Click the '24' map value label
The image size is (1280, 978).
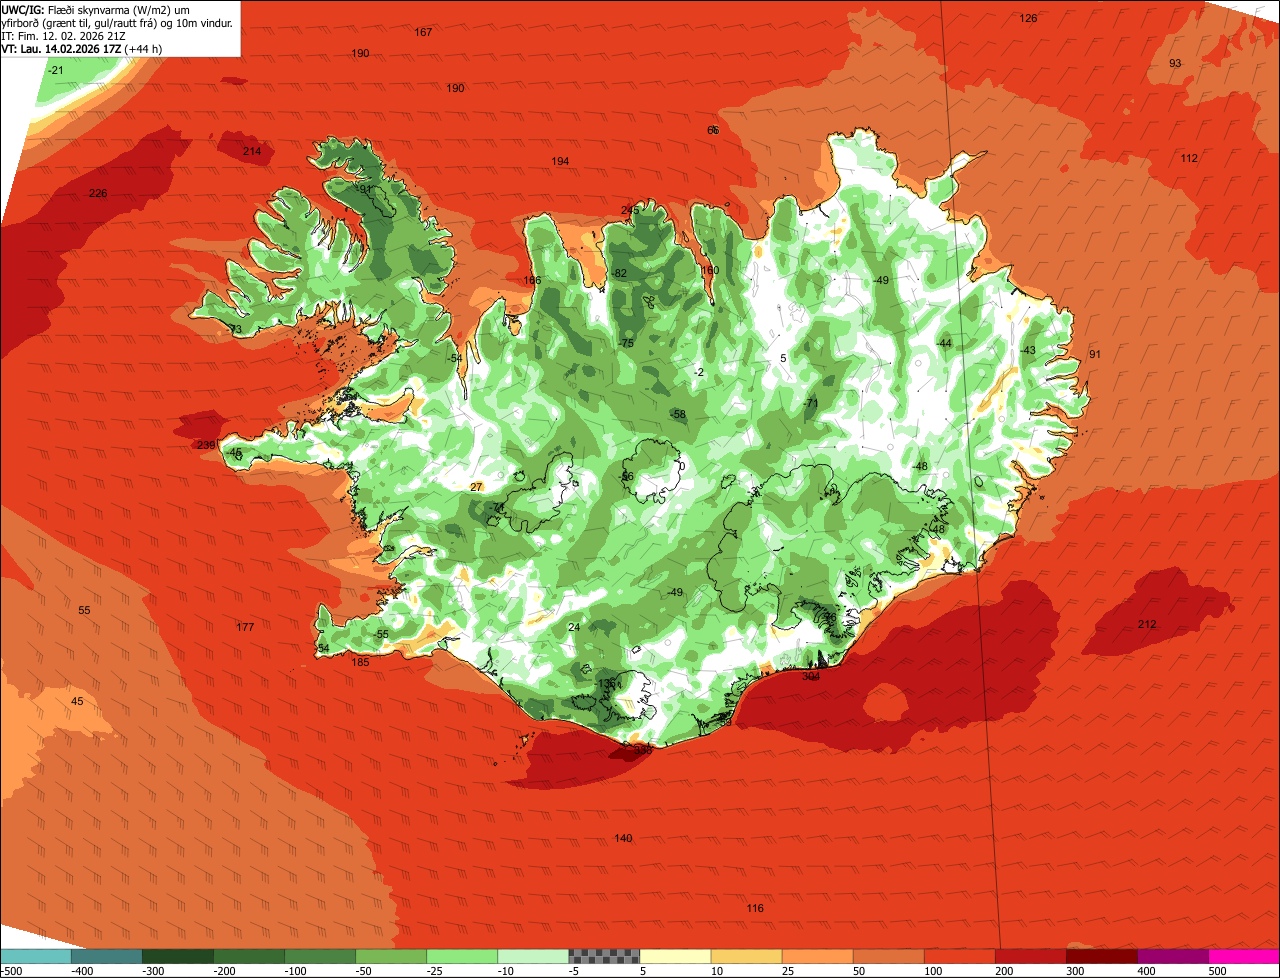(574, 627)
